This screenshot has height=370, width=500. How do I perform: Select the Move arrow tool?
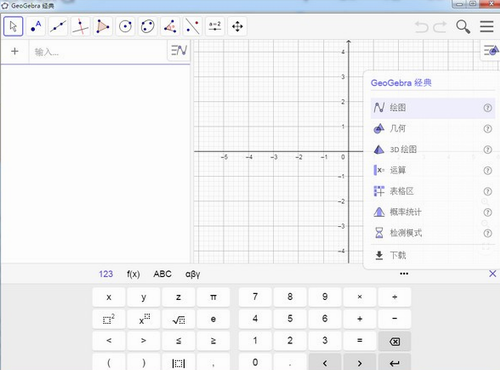coord(13,26)
